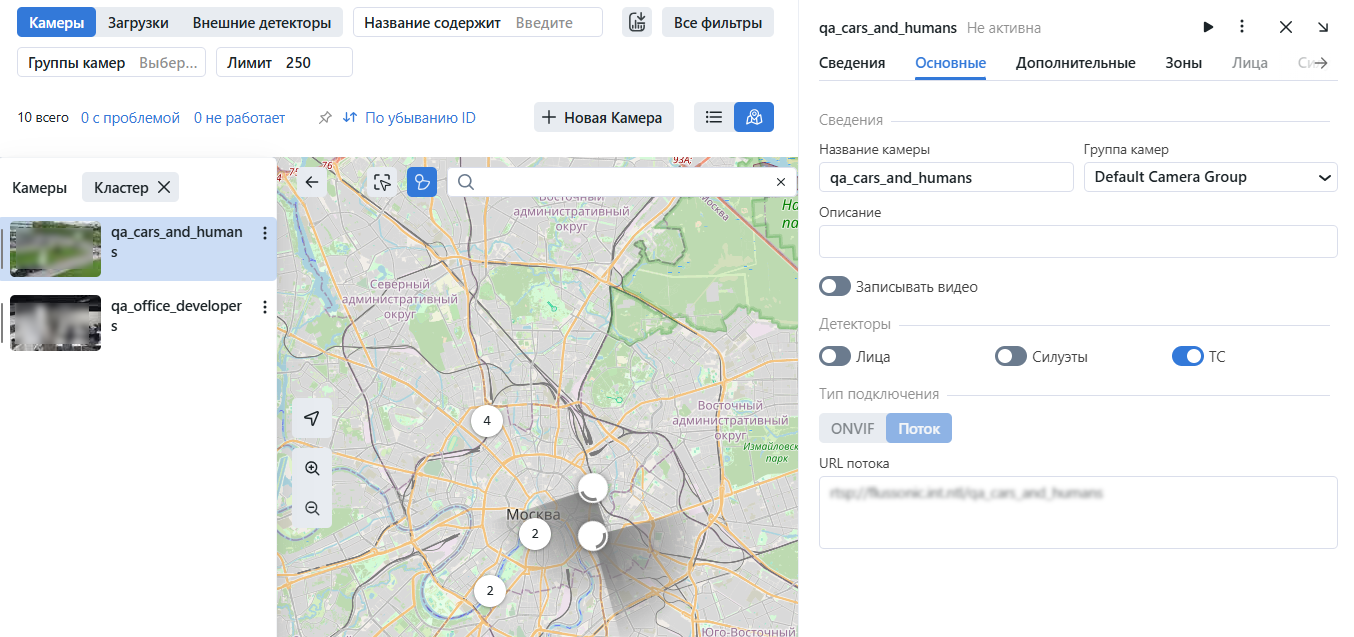Open the three-dot menu in camera panel header

[x=1241, y=27]
